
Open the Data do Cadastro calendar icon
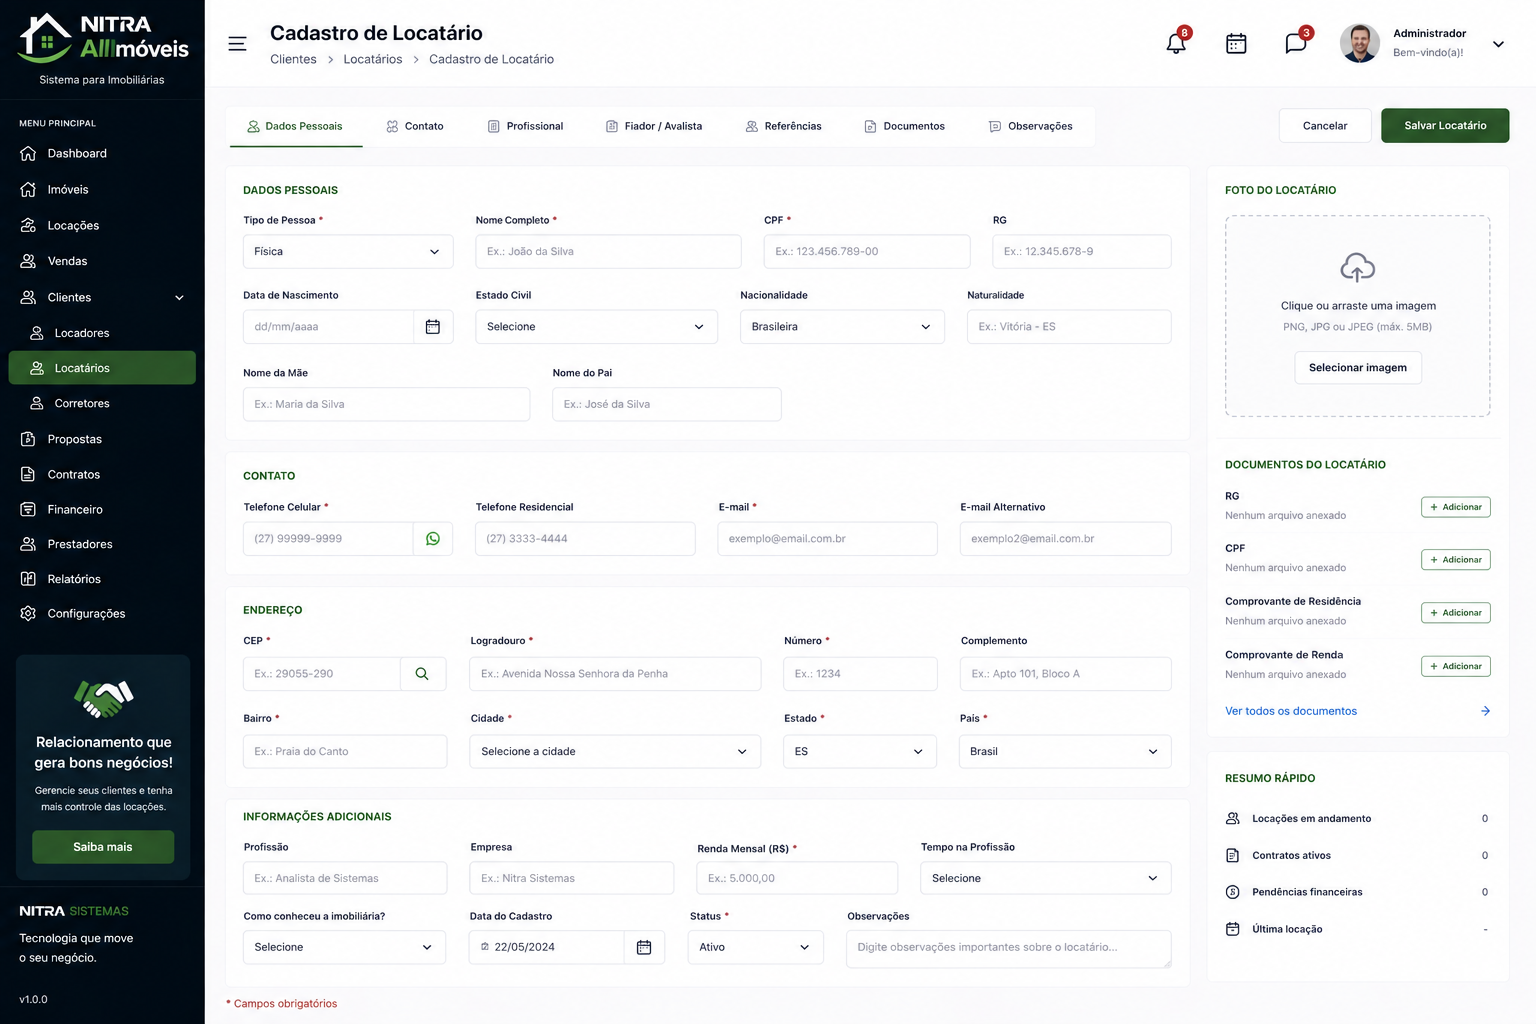click(644, 947)
